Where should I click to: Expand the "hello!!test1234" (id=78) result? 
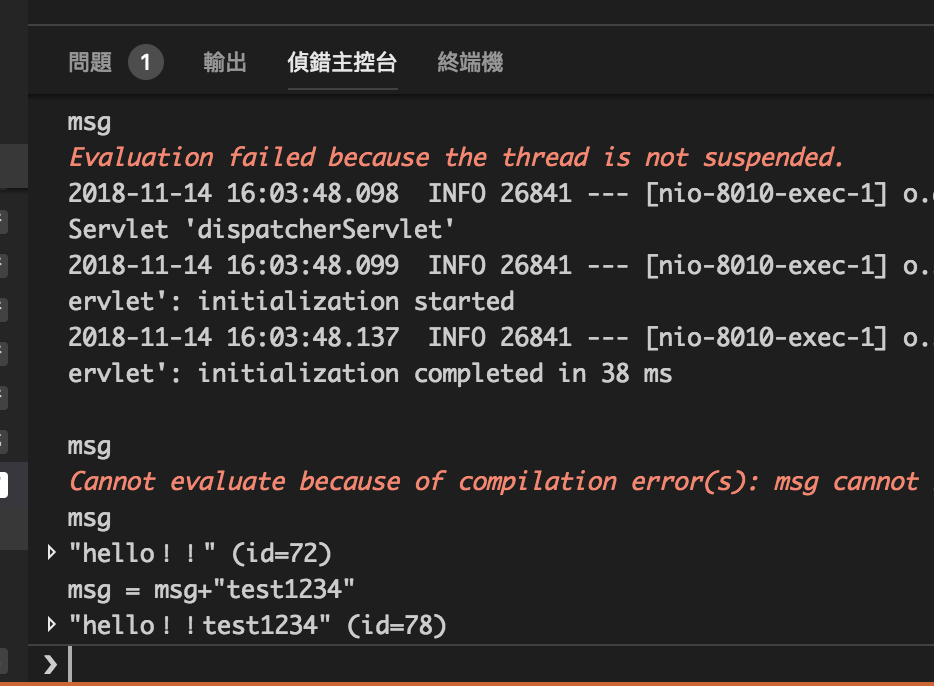point(52,625)
